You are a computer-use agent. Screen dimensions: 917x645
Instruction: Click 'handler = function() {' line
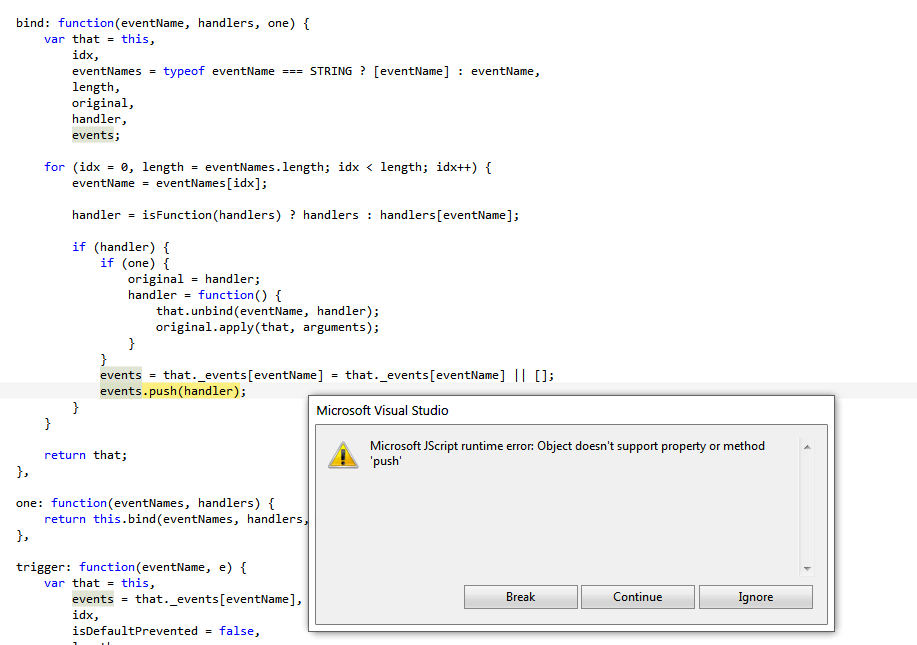point(205,295)
